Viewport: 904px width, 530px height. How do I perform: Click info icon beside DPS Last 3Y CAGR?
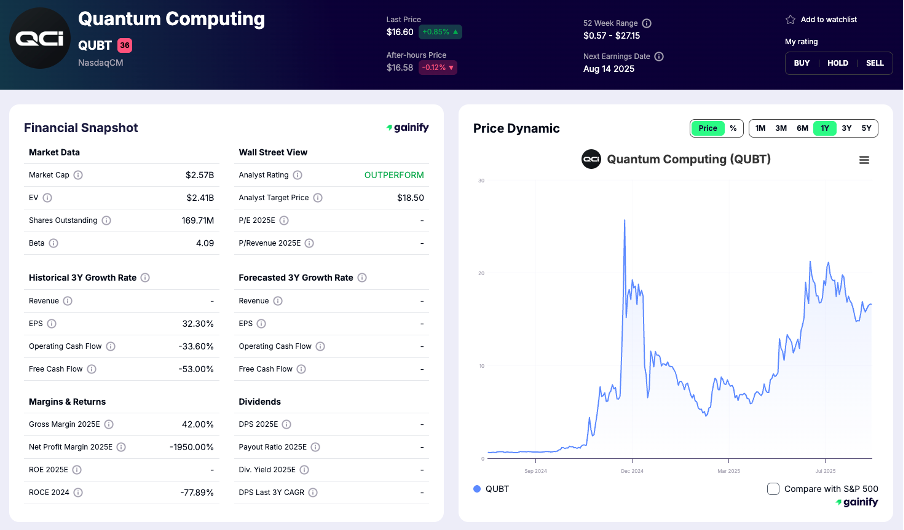[312, 492]
